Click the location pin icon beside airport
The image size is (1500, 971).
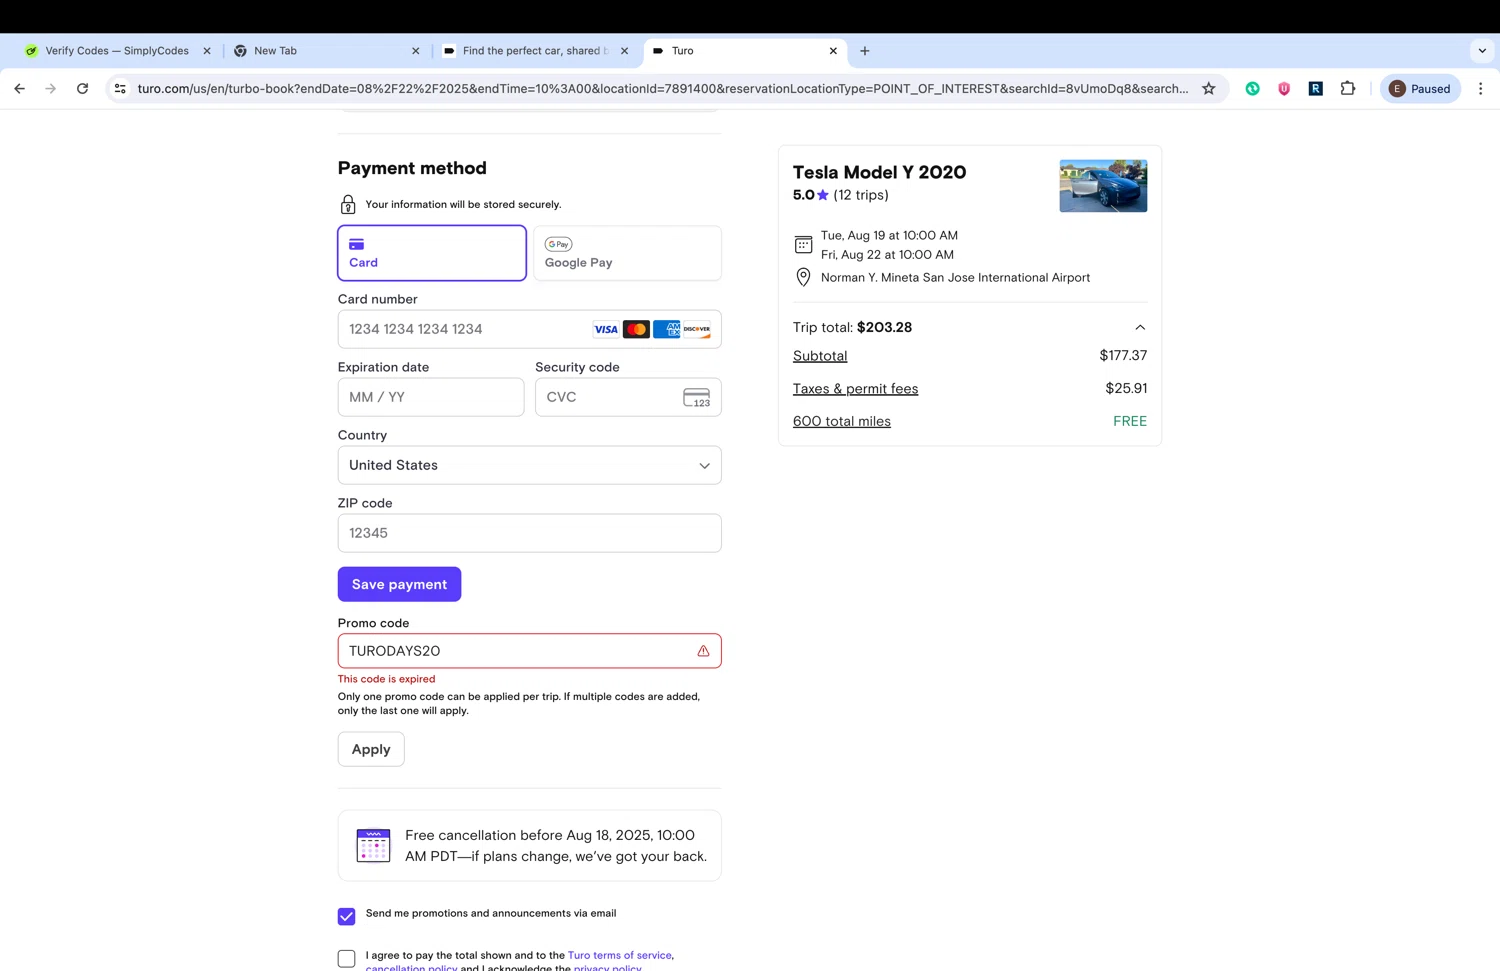803,278
